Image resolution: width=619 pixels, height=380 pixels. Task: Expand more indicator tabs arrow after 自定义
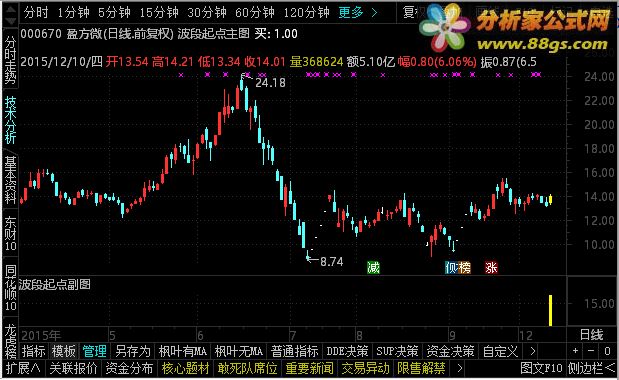[532, 351]
